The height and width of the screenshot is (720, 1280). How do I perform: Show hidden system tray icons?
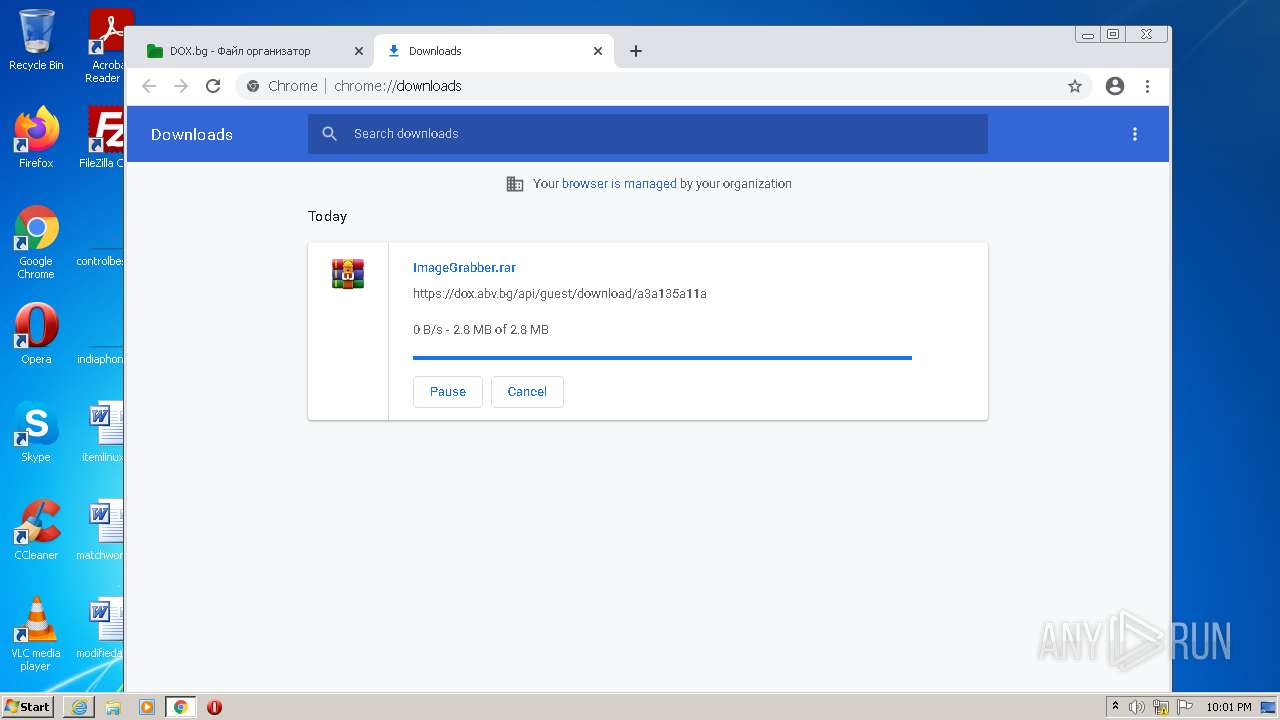click(1116, 707)
